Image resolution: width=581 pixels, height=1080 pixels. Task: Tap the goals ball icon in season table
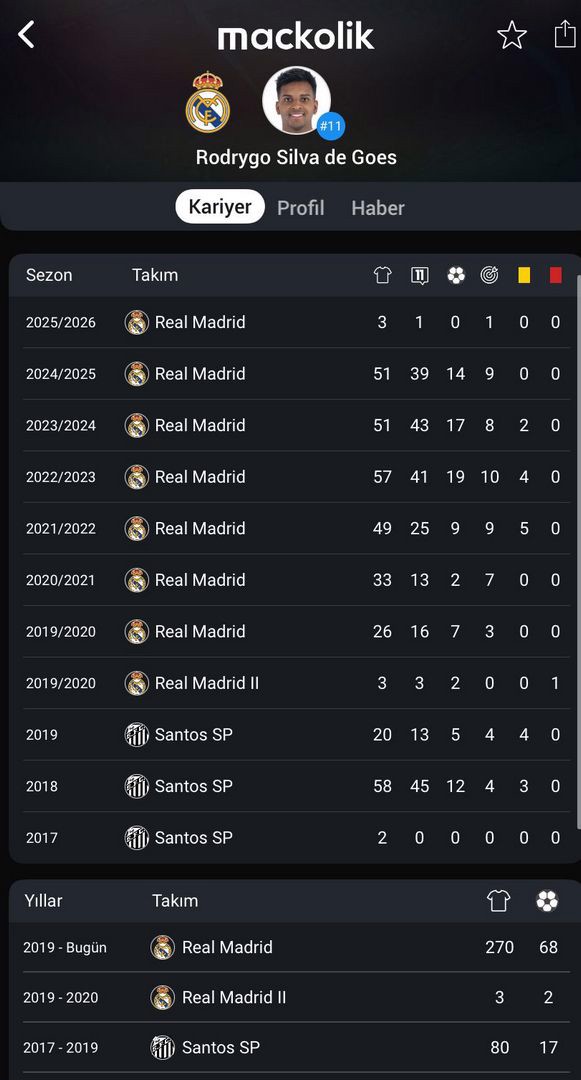[x=456, y=275]
